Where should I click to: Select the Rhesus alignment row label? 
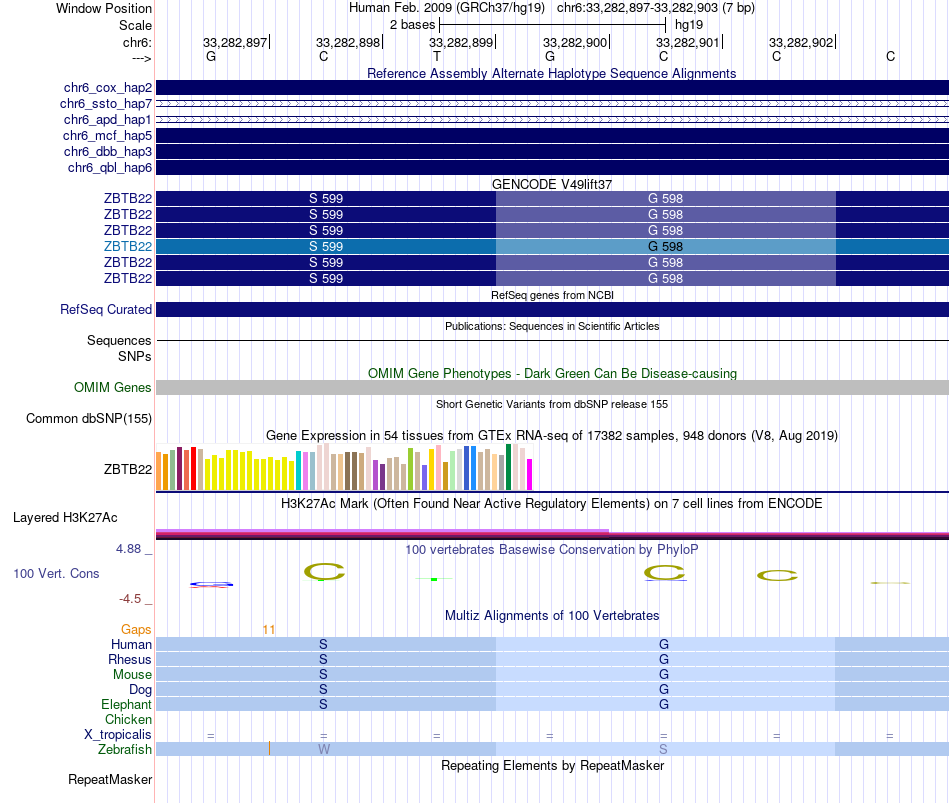point(130,659)
